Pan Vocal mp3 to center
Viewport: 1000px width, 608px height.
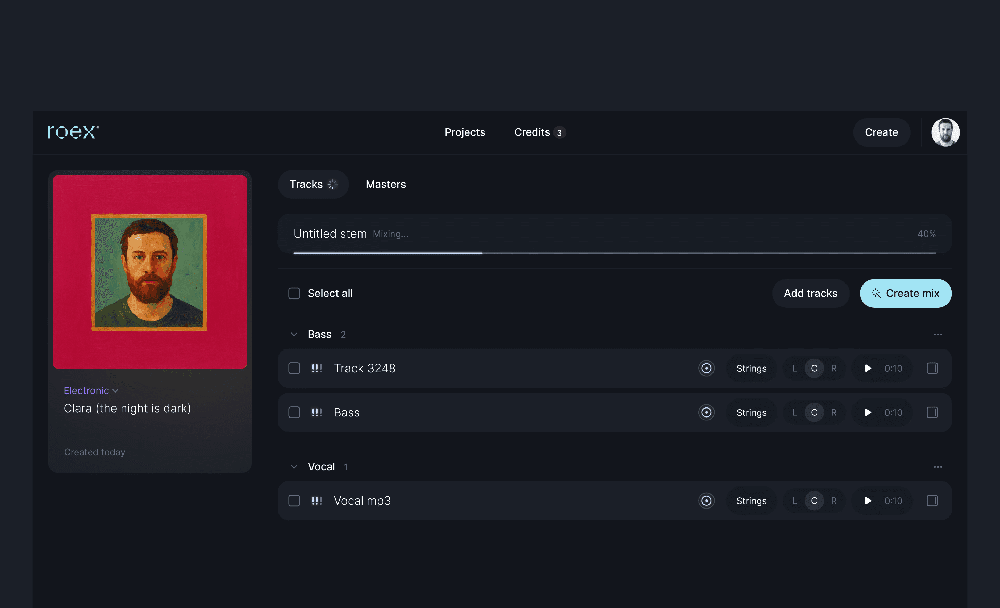[814, 501]
